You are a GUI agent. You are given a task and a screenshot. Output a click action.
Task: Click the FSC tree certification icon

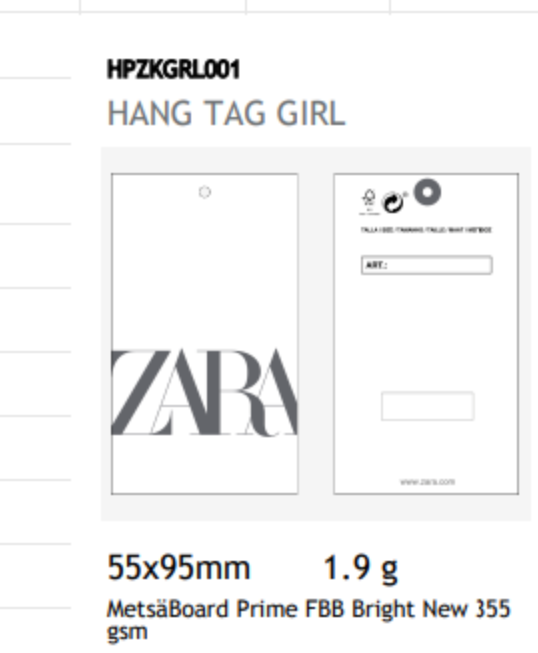click(369, 201)
